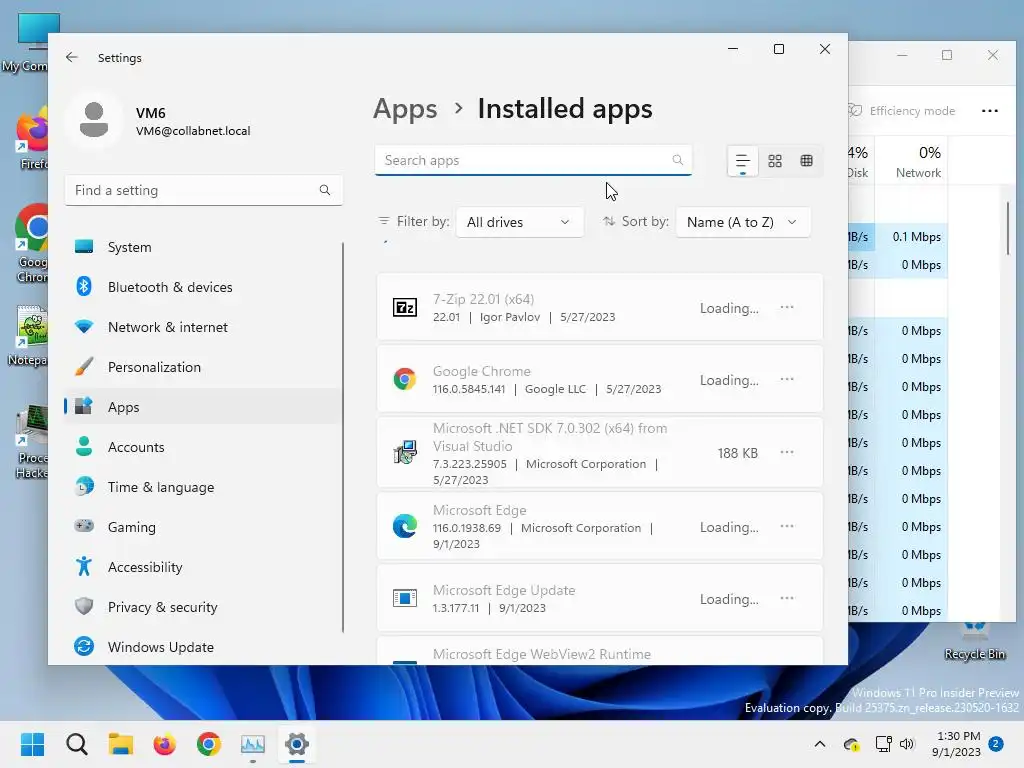Go back with the Settings back arrow
Viewport: 1024px width, 768px height.
pyautogui.click(x=72, y=57)
